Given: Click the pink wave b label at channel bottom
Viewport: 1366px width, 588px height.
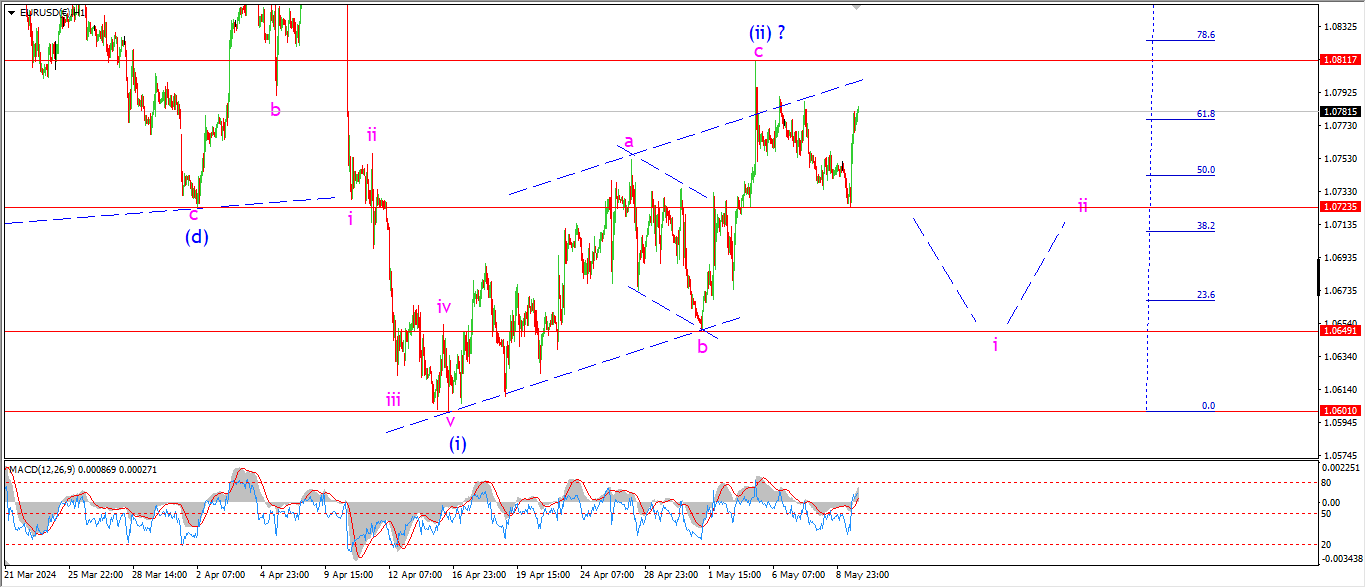Looking at the screenshot, I should (702, 347).
